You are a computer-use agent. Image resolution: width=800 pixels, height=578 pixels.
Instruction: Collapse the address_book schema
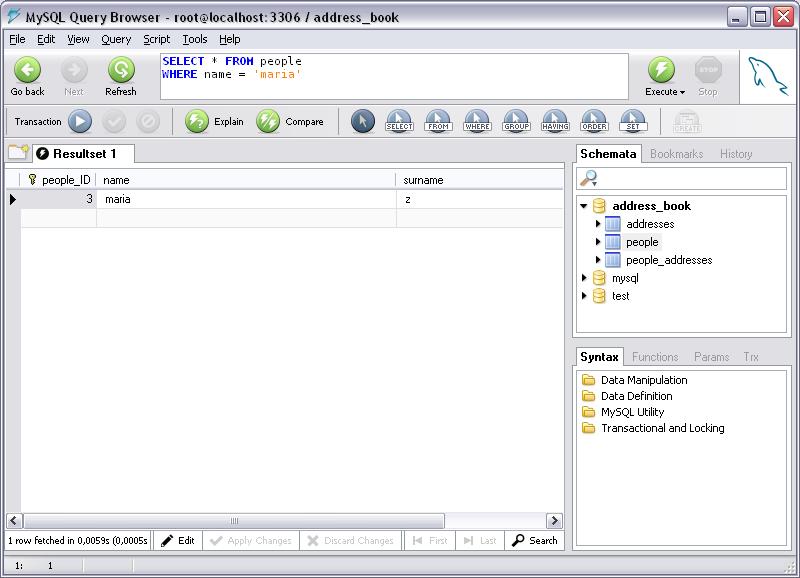584,206
